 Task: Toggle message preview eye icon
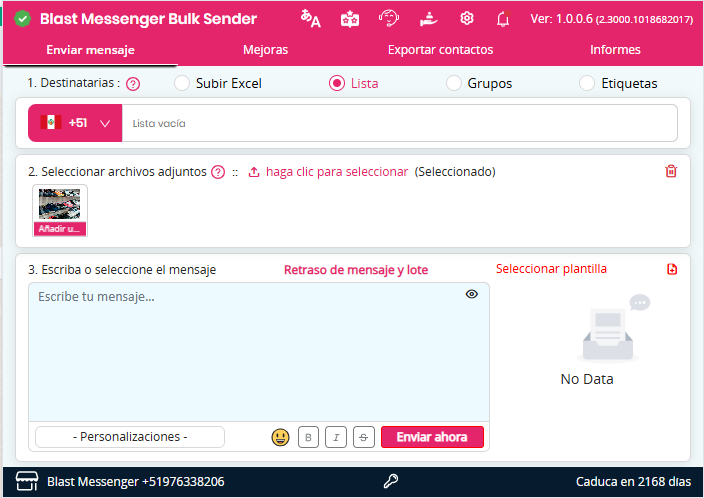coord(472,295)
